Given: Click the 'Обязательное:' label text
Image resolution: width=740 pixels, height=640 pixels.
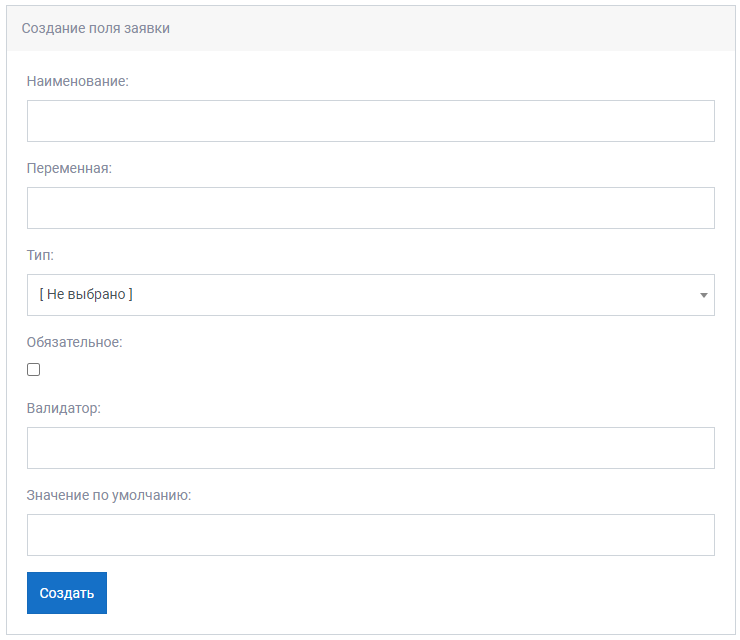Looking at the screenshot, I should [75, 342].
